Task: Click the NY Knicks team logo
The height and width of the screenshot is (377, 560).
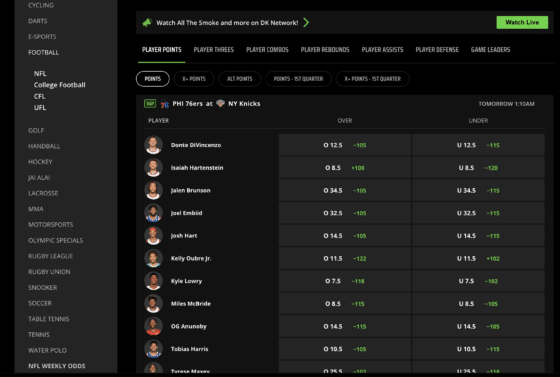Action: (x=220, y=104)
